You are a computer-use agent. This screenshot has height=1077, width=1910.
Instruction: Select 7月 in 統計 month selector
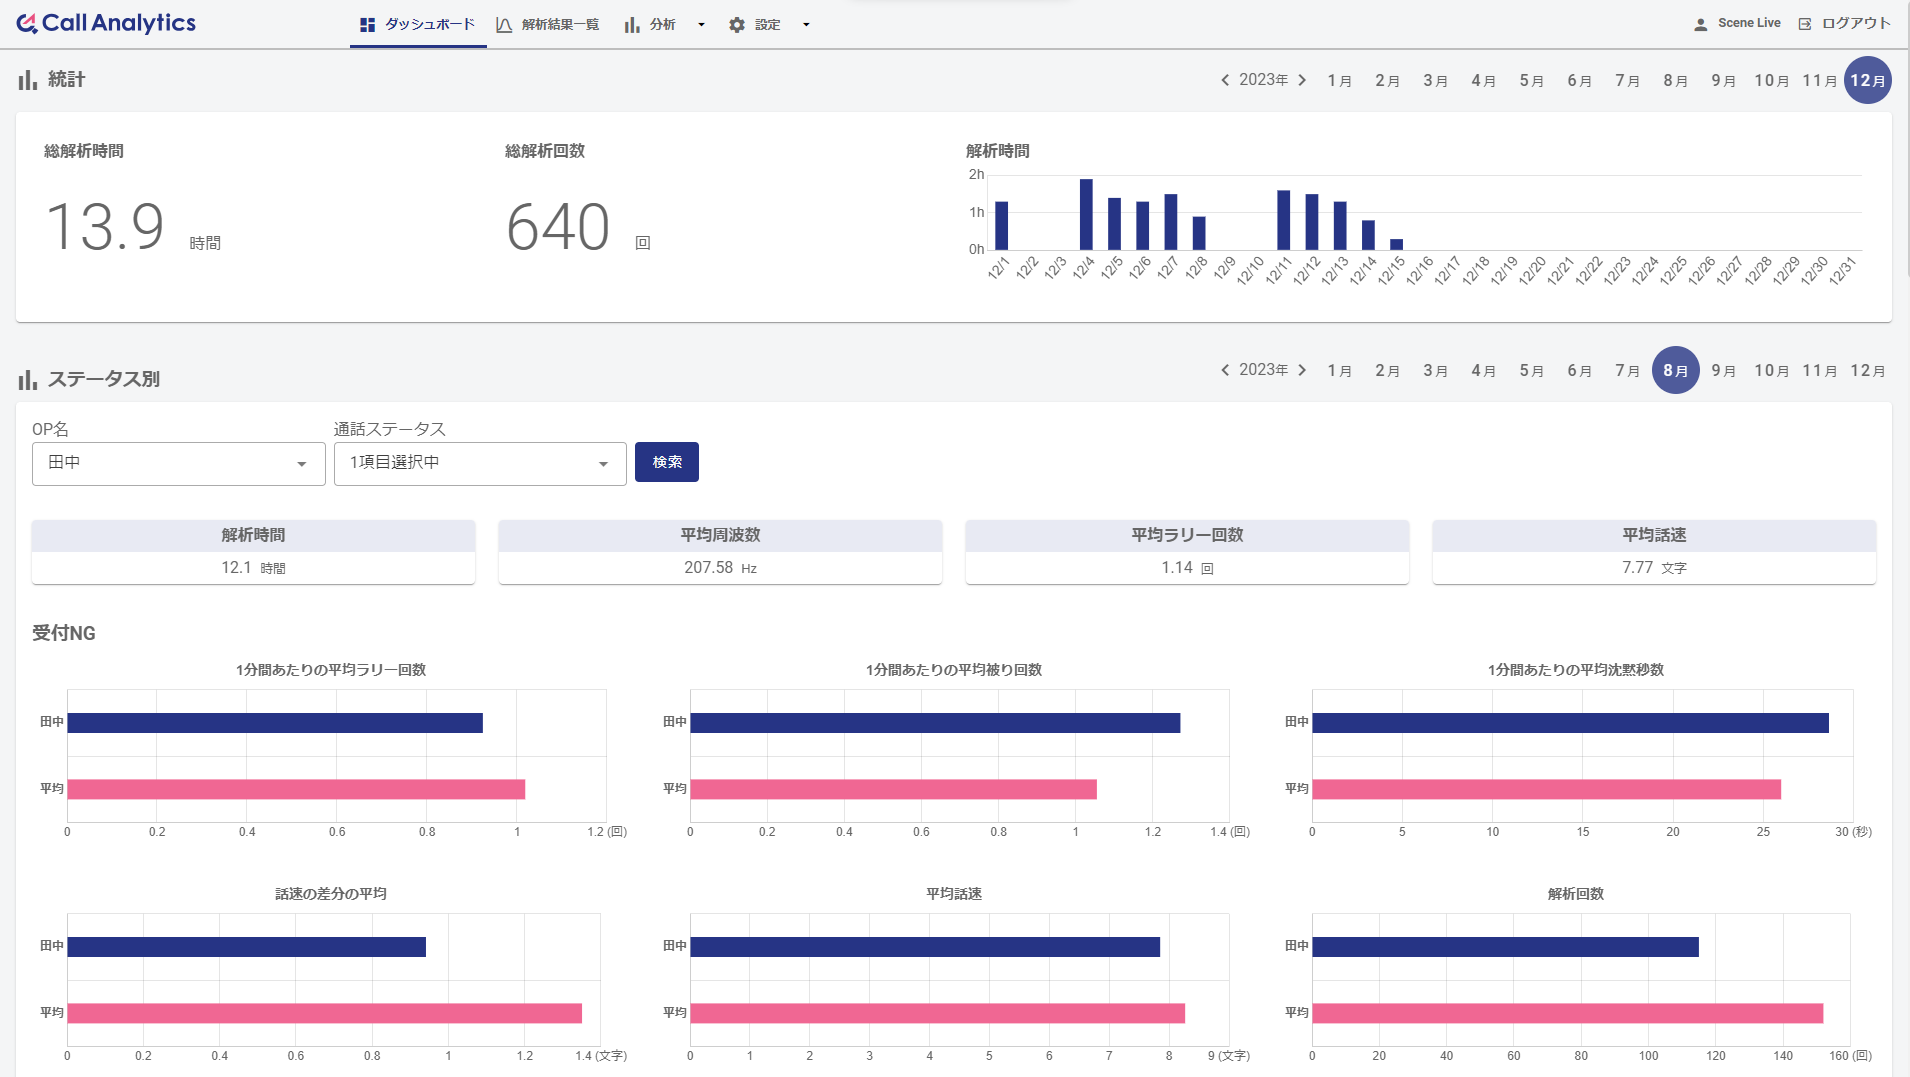pyautogui.click(x=1628, y=80)
